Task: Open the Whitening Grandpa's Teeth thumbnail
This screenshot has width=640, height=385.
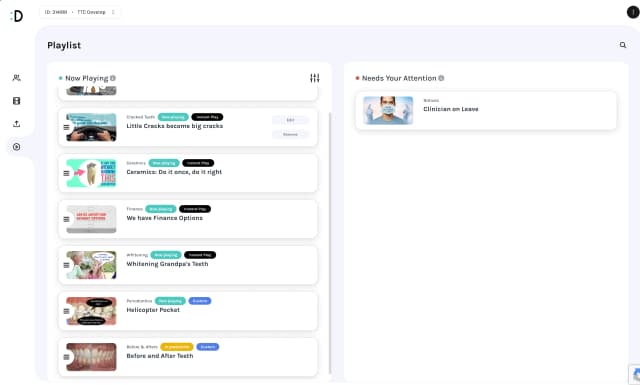Action: click(x=91, y=265)
